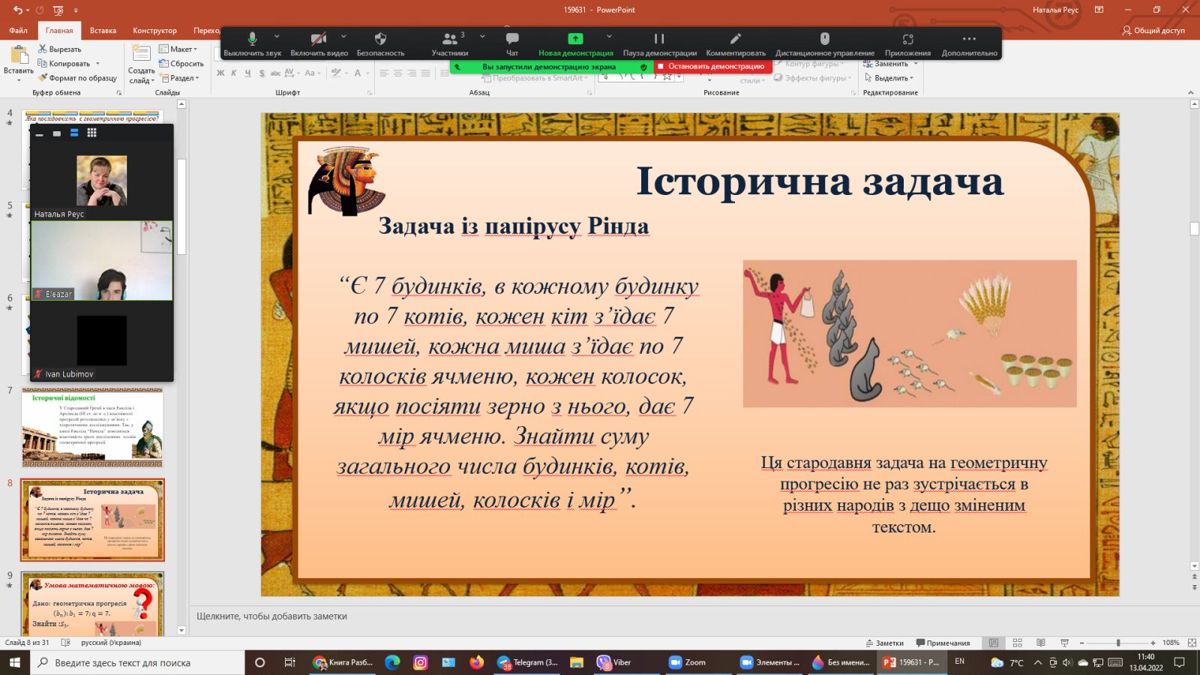Open Zoom Participants panel
Screen dimensions: 1200x675
(x=449, y=40)
